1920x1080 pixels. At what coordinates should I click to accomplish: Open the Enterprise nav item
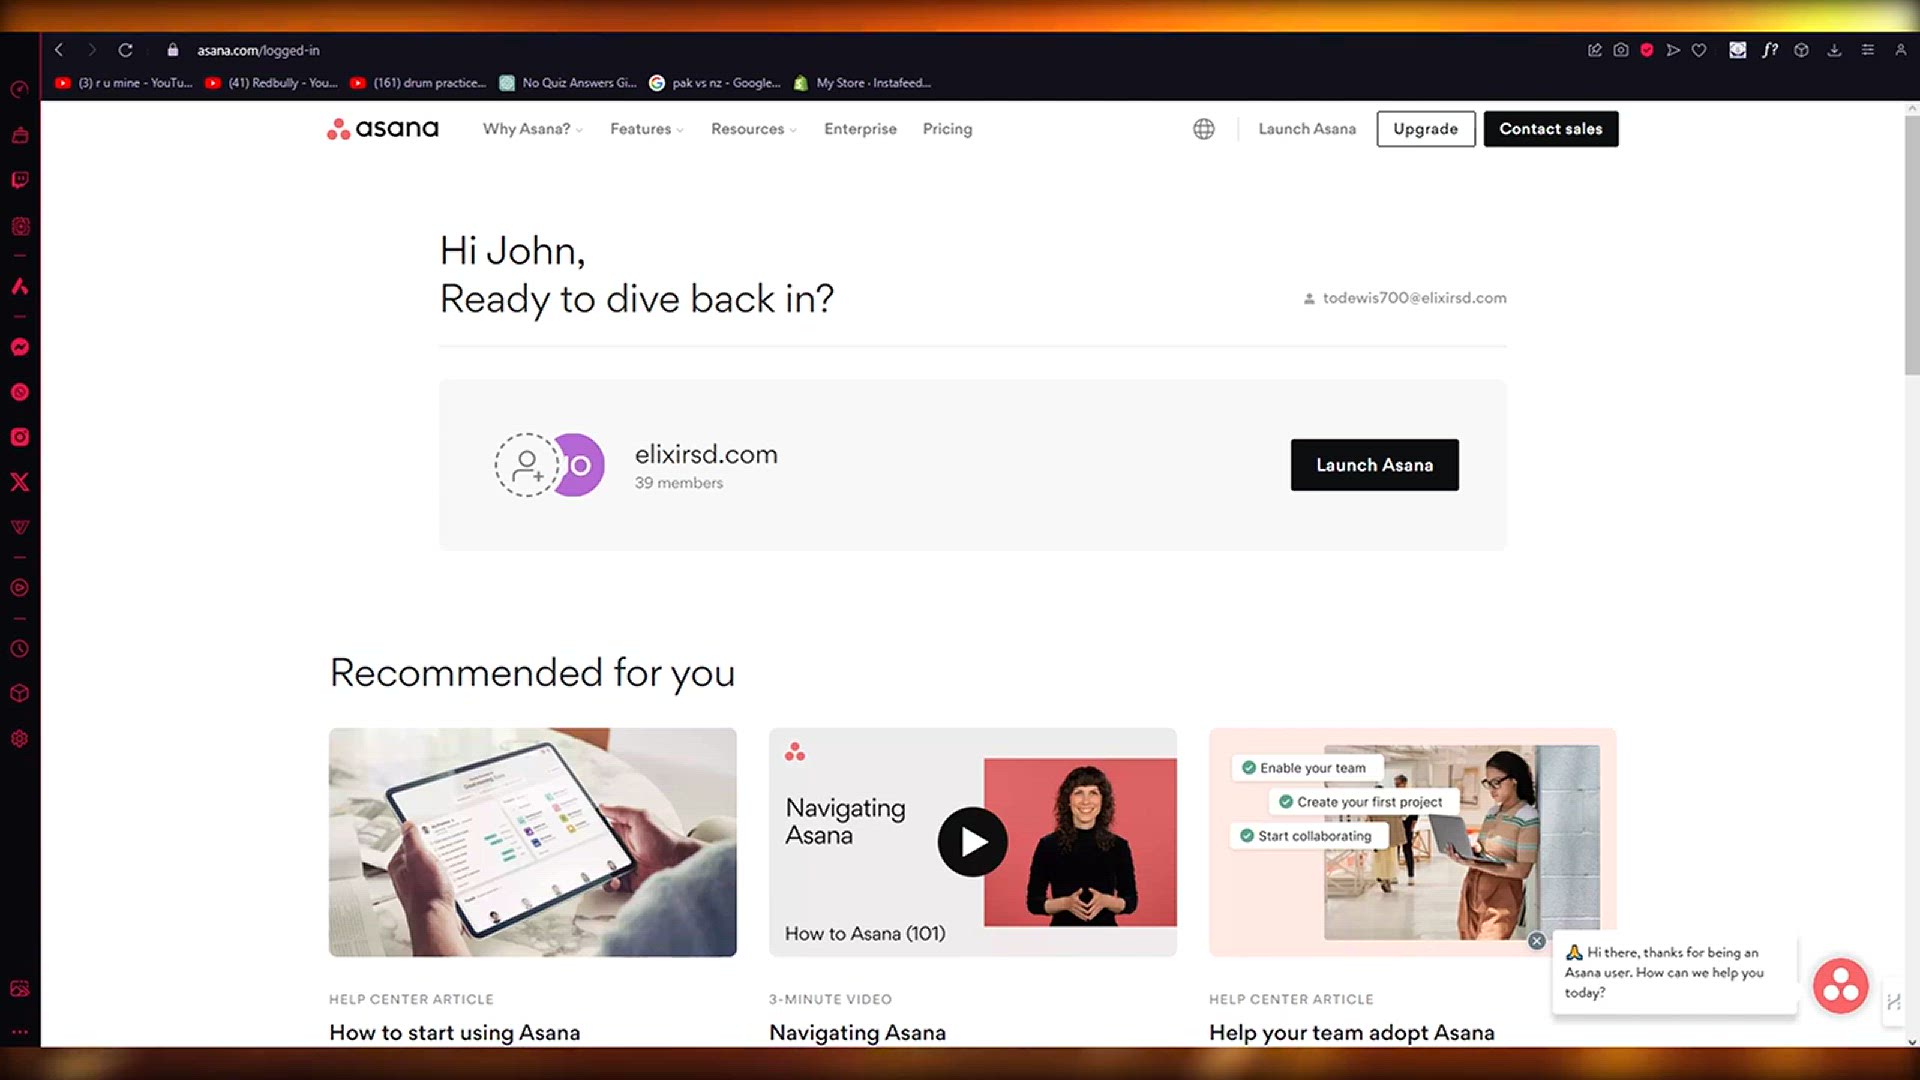[x=860, y=129]
